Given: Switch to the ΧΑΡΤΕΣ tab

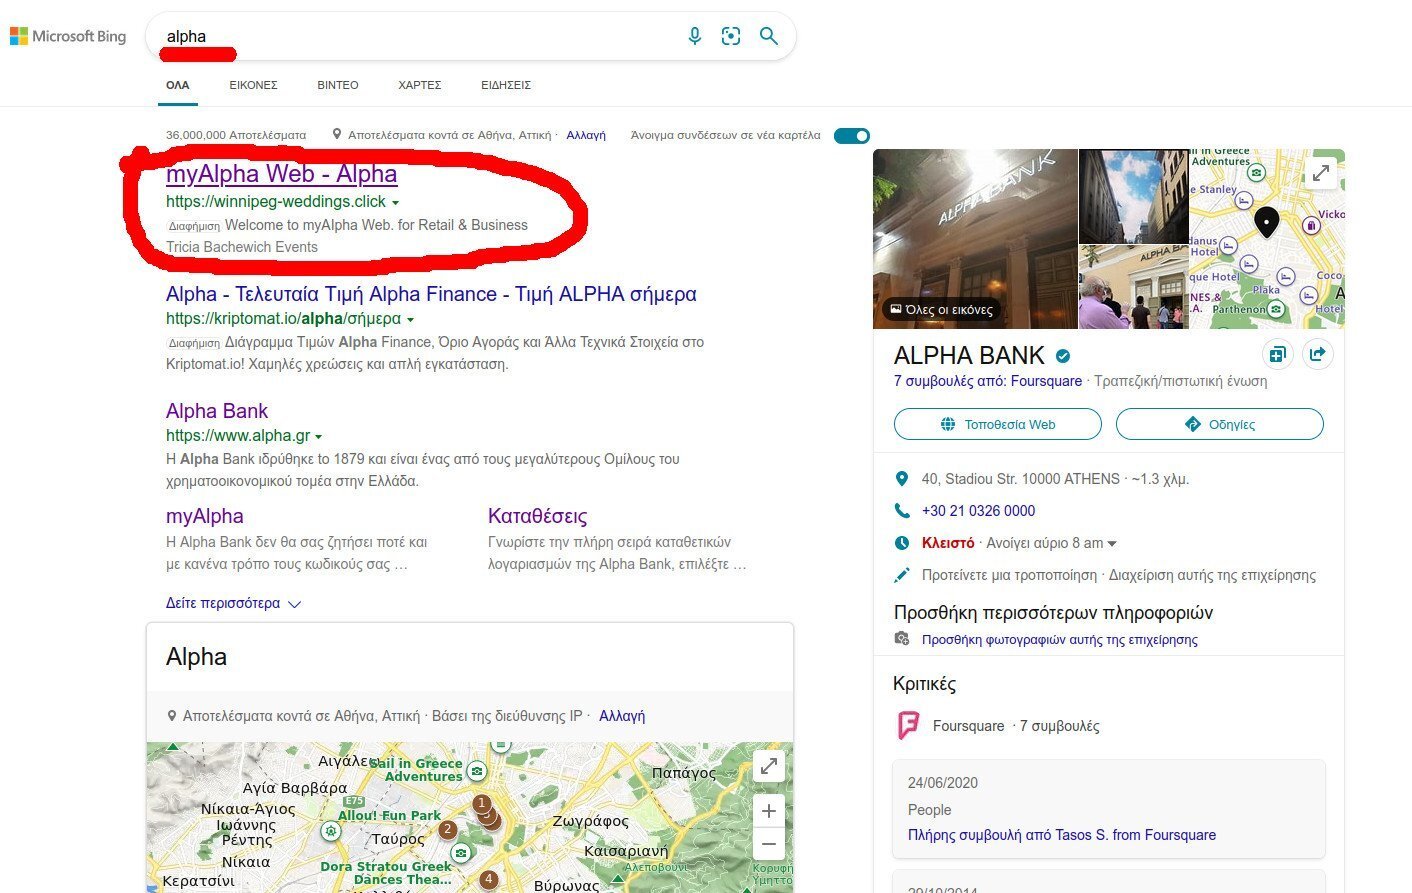Looking at the screenshot, I should click(x=420, y=85).
